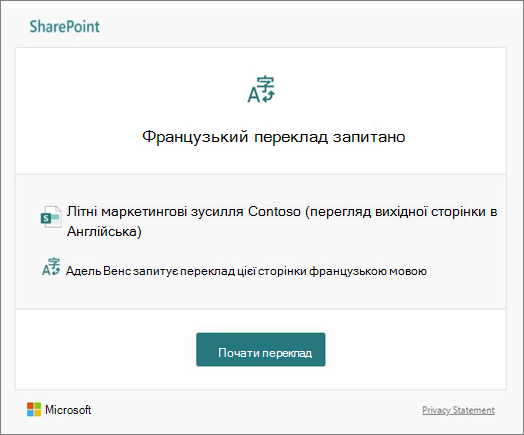Viewport: 524px width, 435px height.
Task: Click the Microsoft wordmark text in footer
Action: click(x=68, y=410)
